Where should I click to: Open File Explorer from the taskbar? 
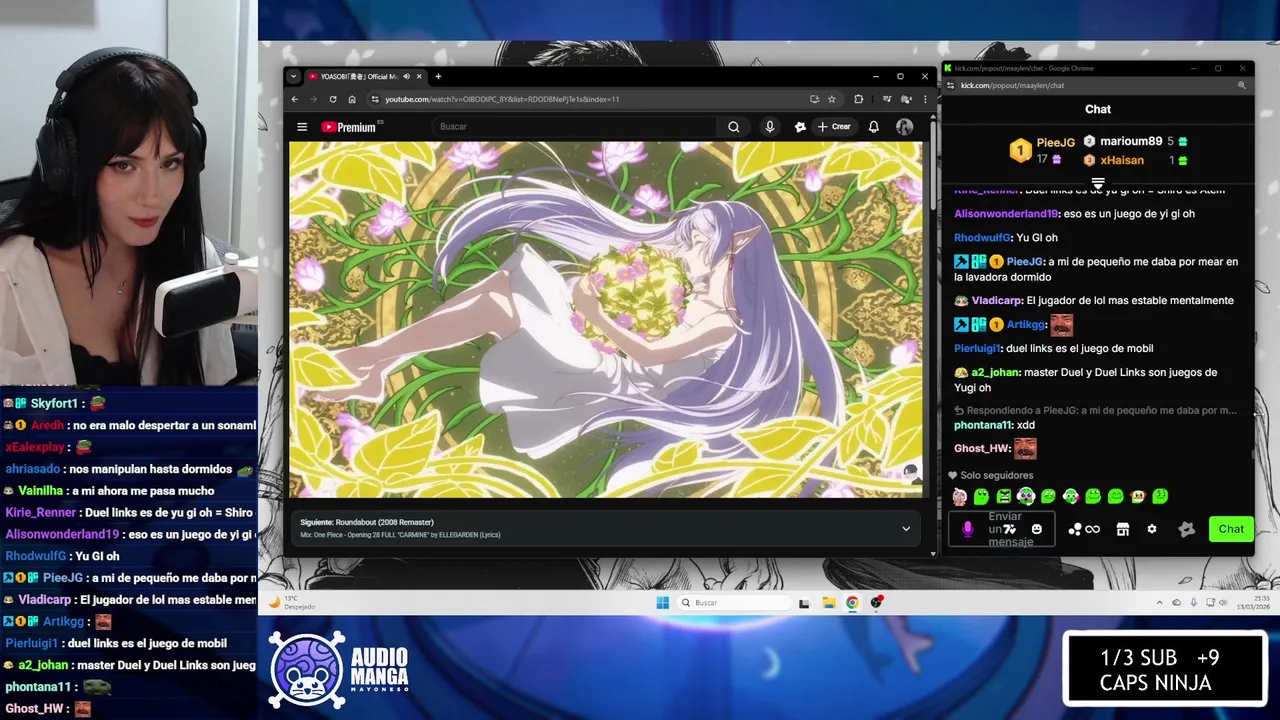coord(829,603)
